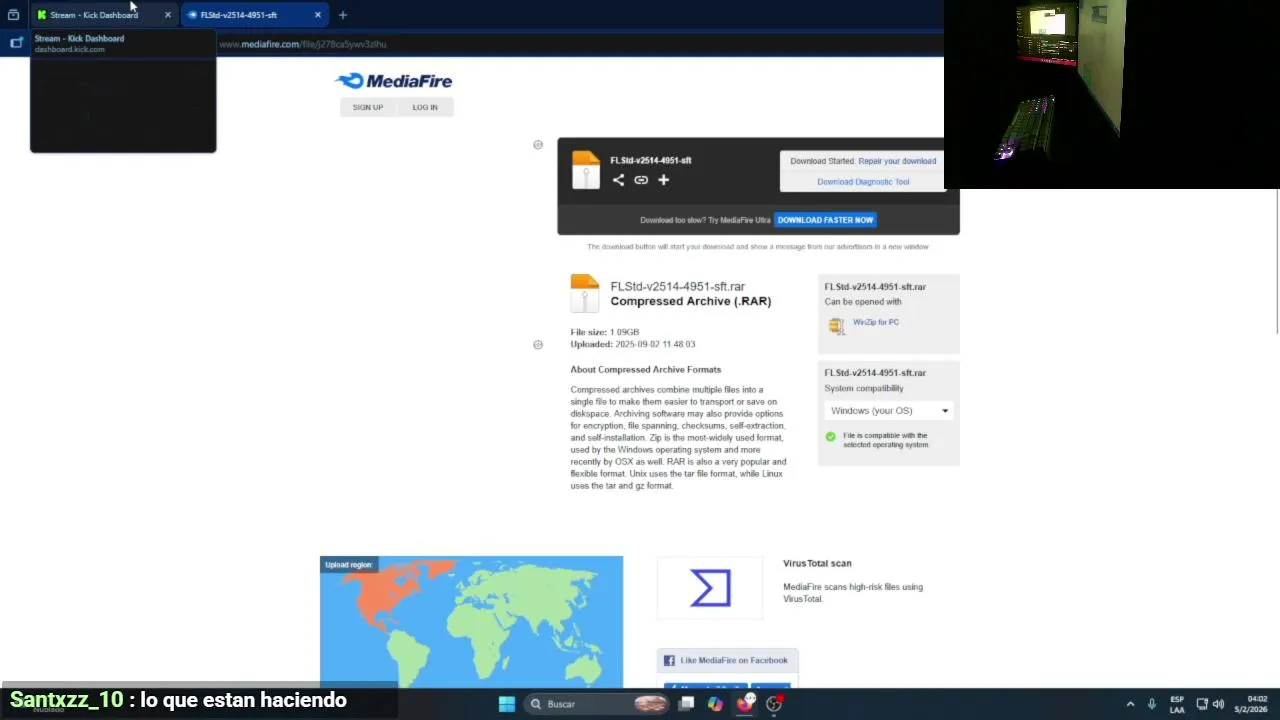The height and width of the screenshot is (720, 1280).
Task: Open the Windows (your OS) dropdown
Action: click(889, 411)
